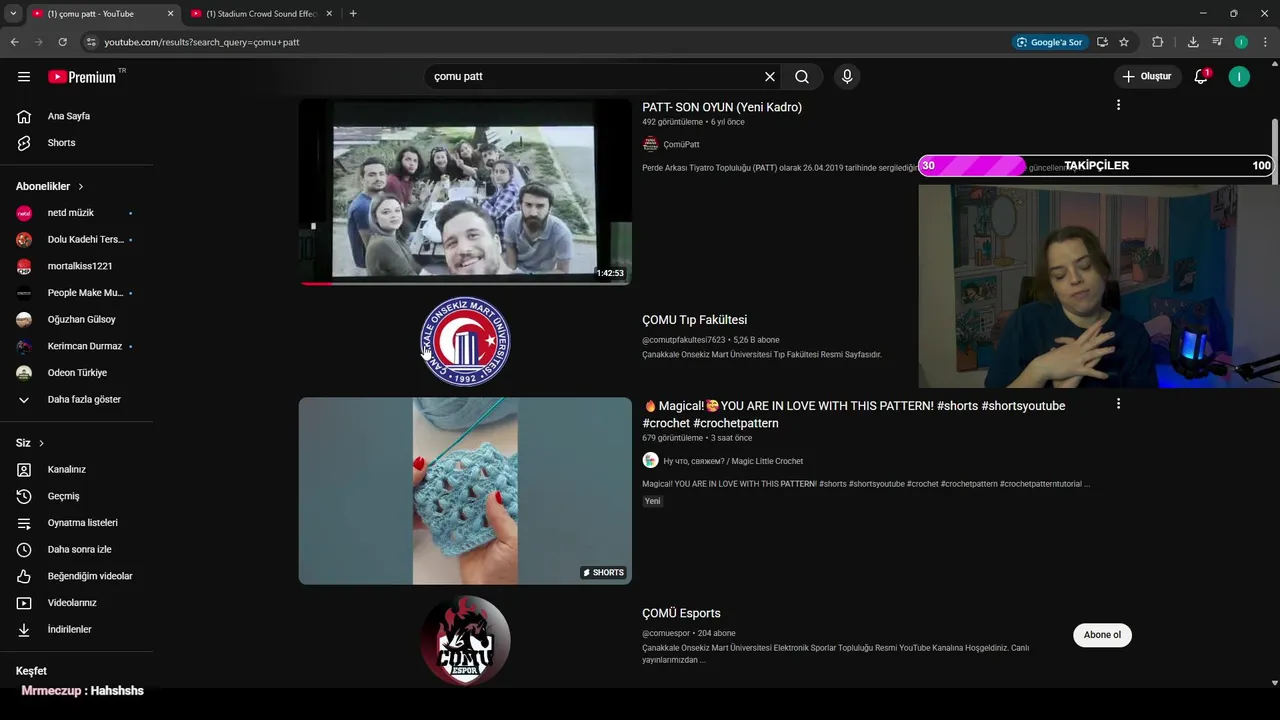Open ÇOMU Tıp Fakültesi round logo

pyautogui.click(x=465, y=341)
